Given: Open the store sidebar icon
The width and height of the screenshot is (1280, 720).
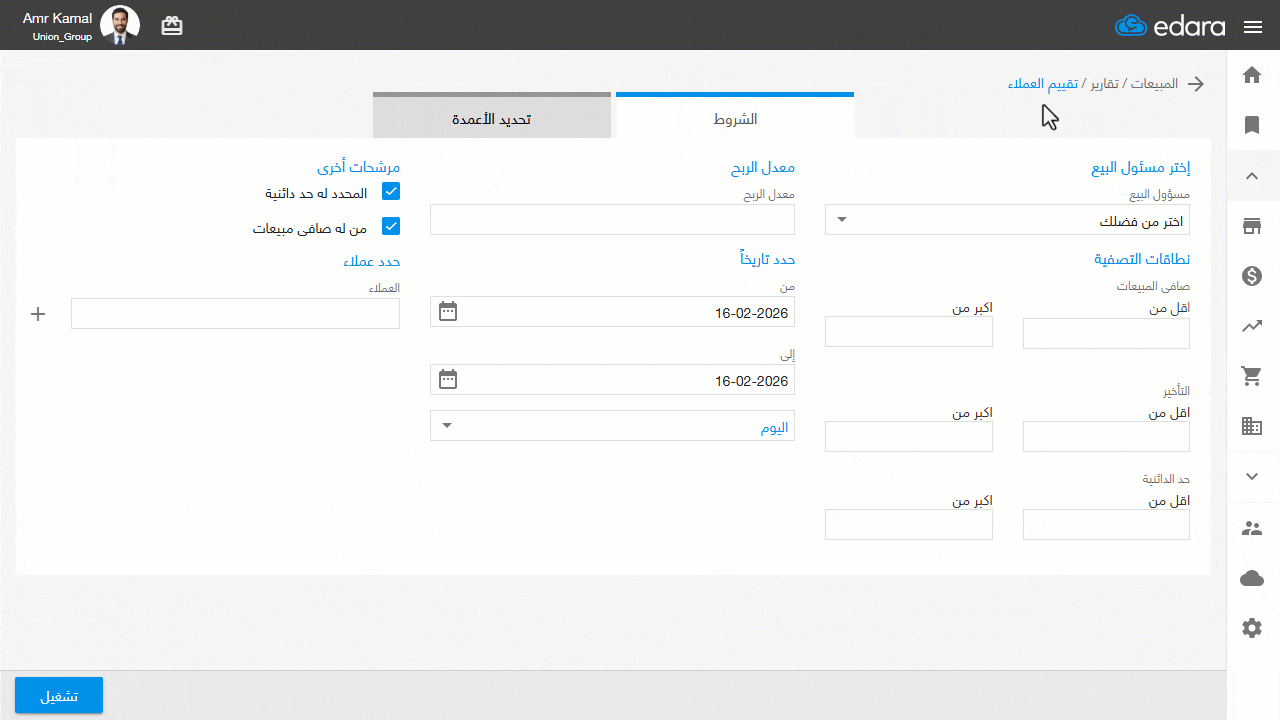Looking at the screenshot, I should click(1252, 226).
